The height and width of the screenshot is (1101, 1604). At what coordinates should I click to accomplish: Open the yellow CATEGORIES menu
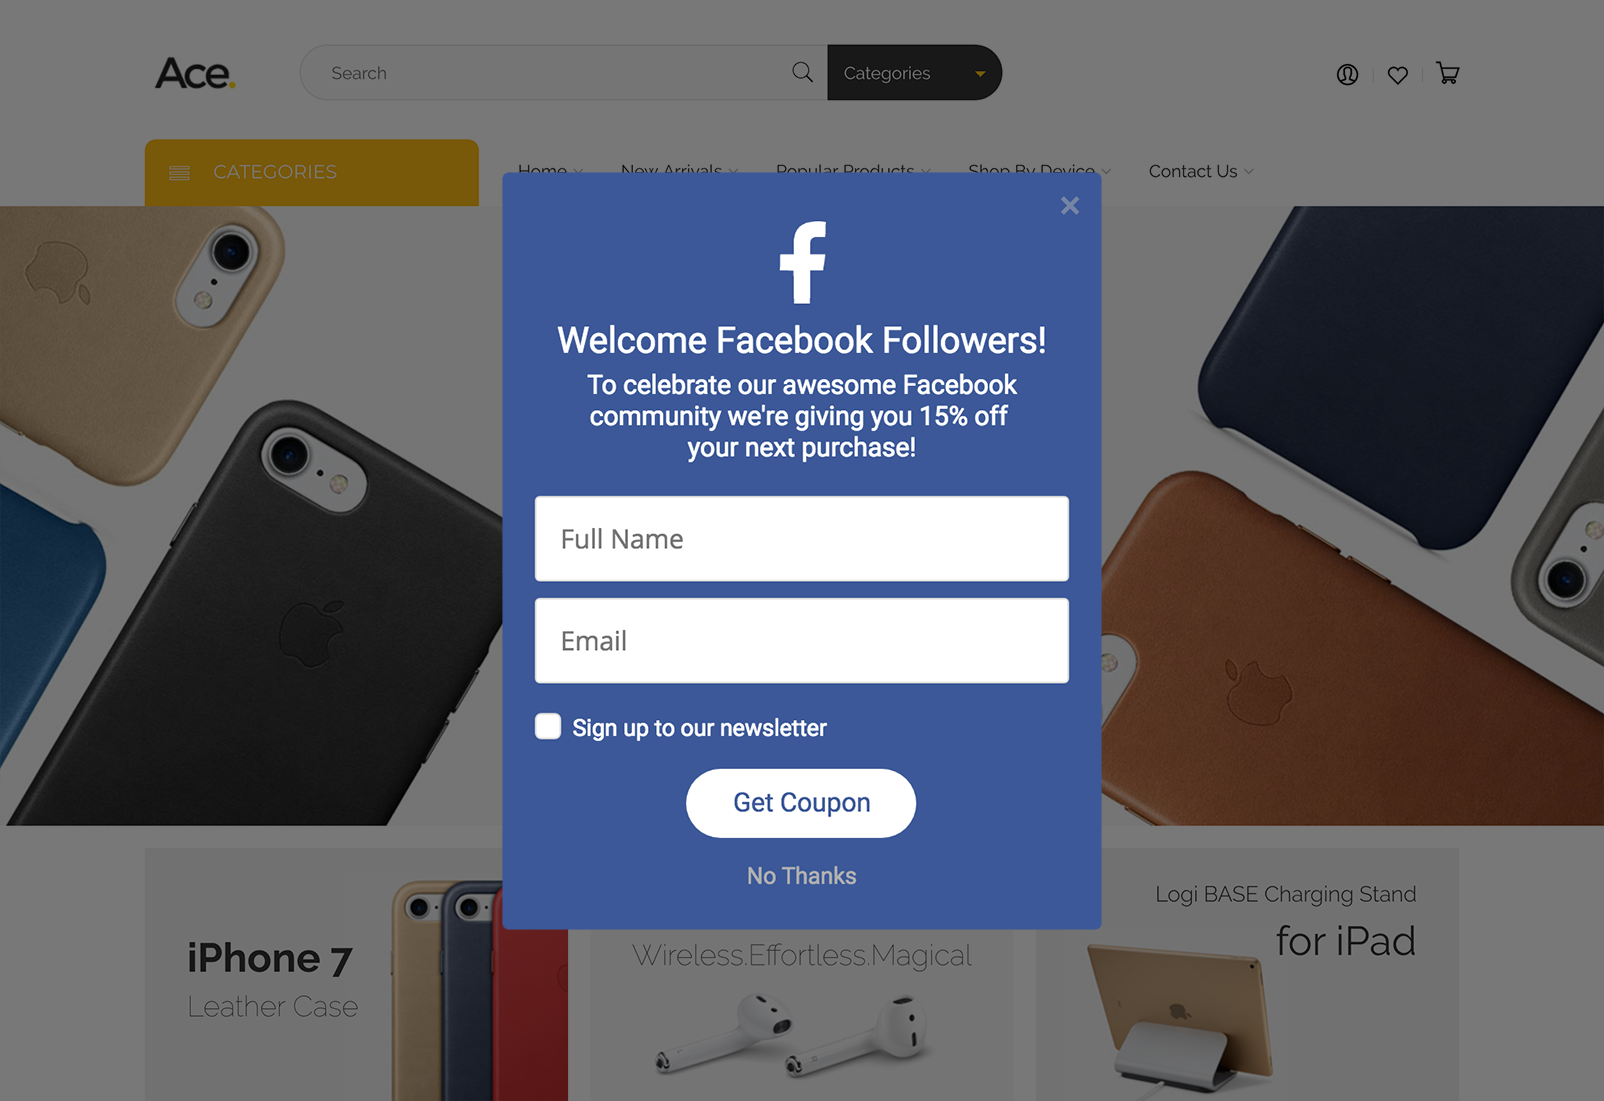312,173
